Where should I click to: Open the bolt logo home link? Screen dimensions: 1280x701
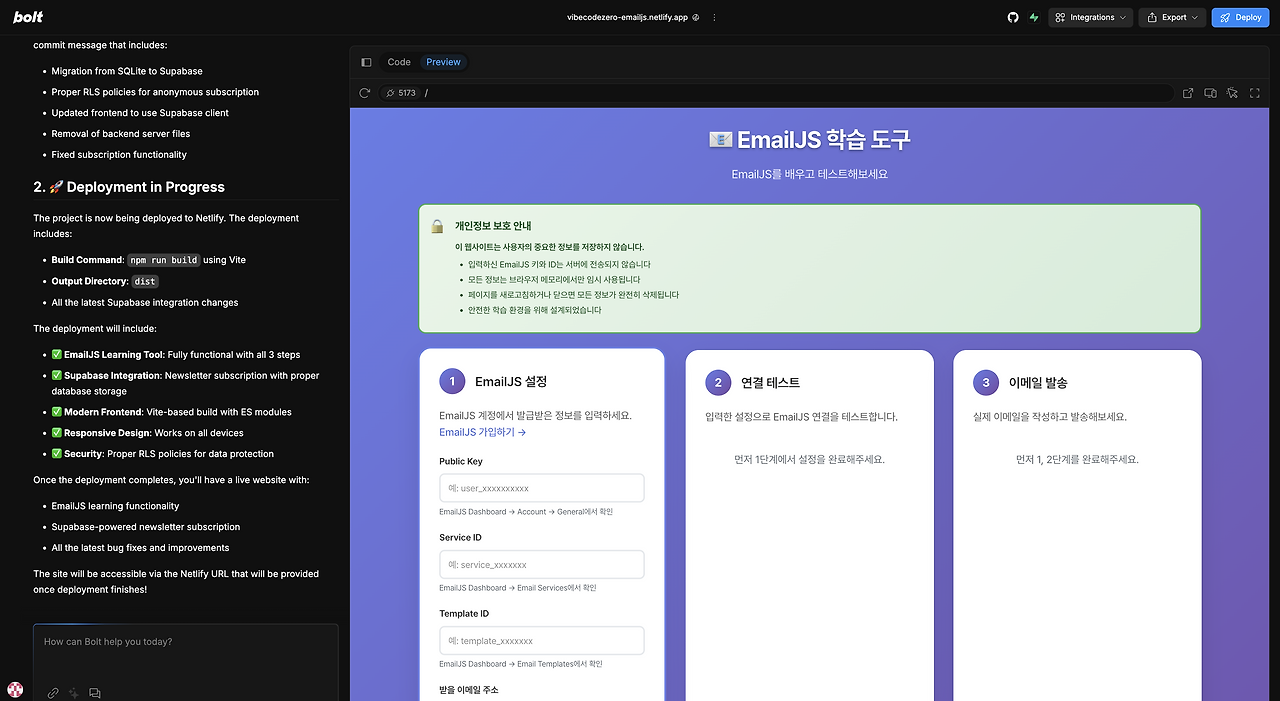pos(28,17)
